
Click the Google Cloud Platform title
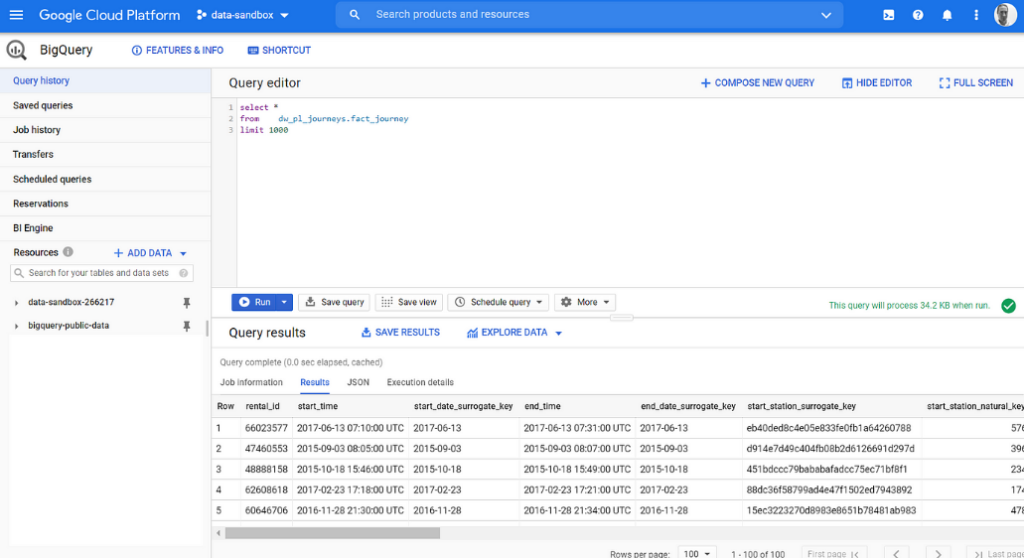[x=110, y=15]
